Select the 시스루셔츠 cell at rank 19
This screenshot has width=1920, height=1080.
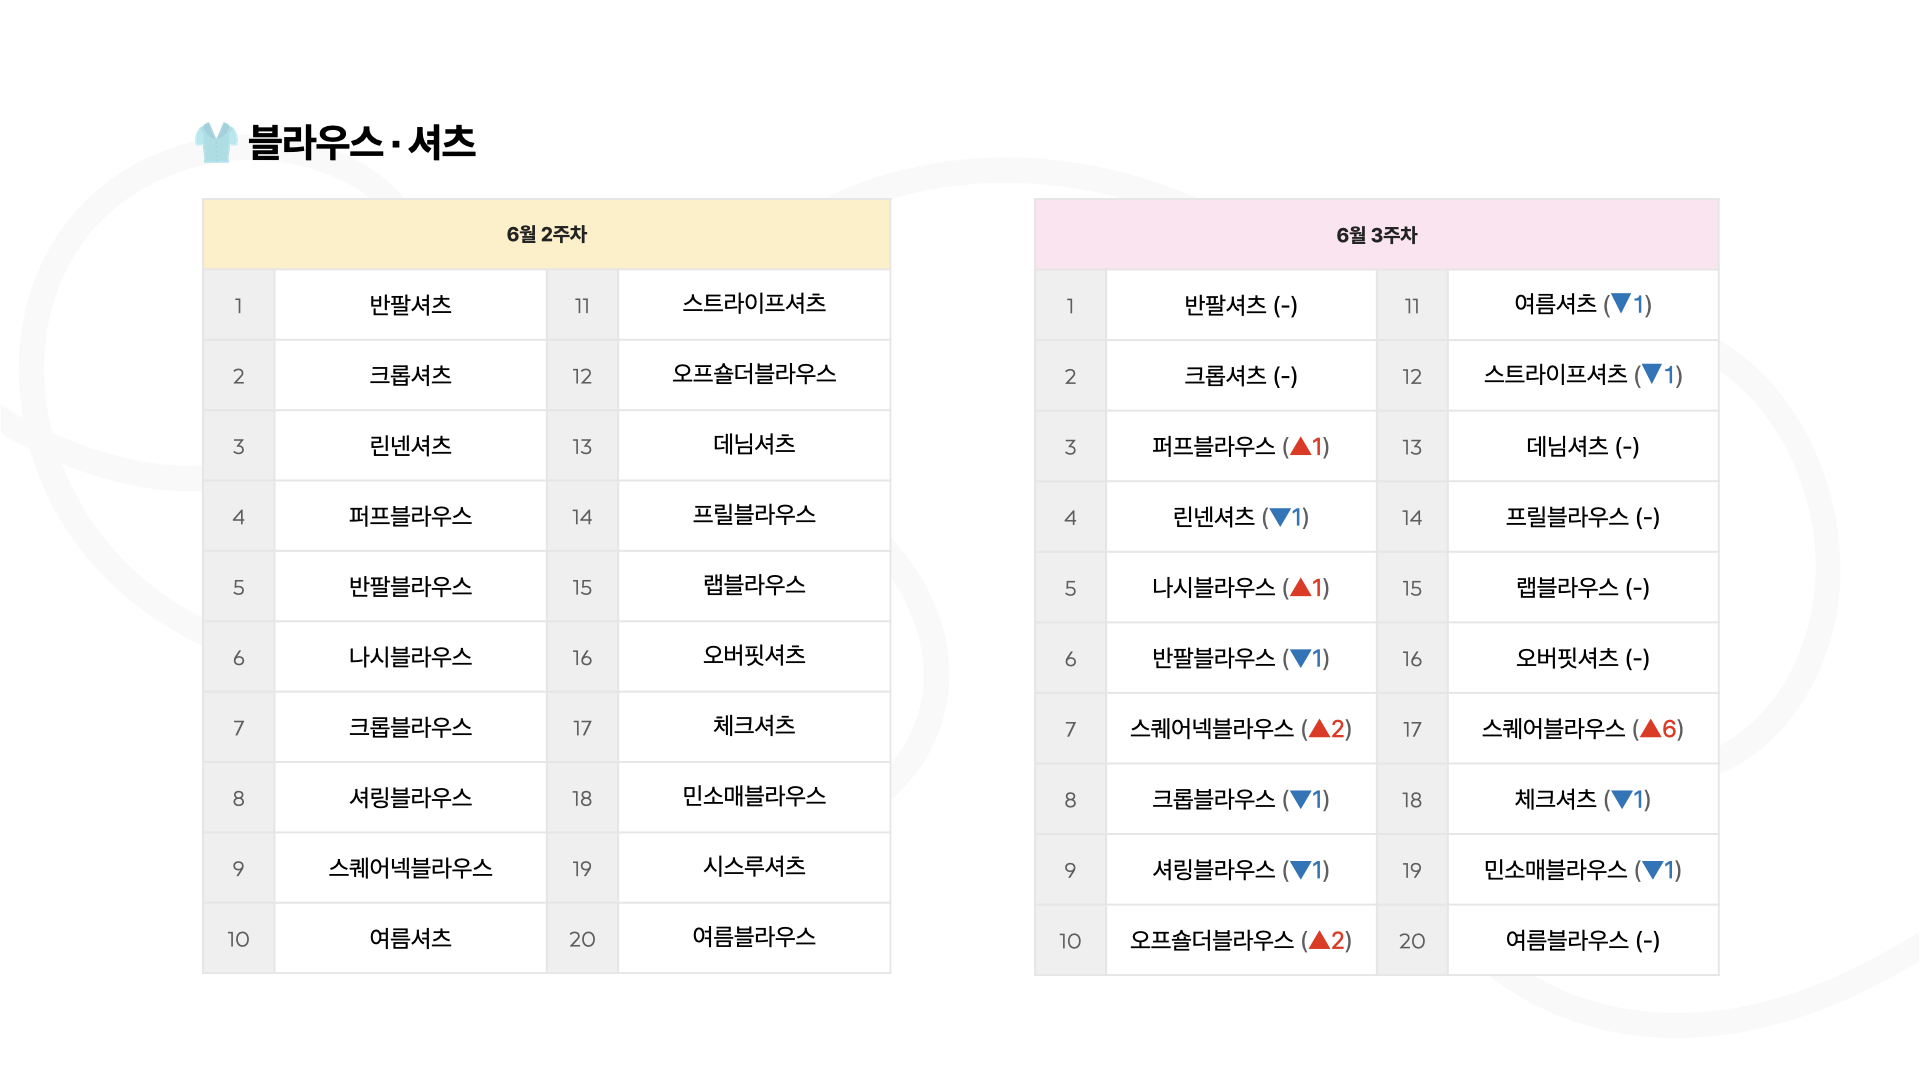[754, 868]
